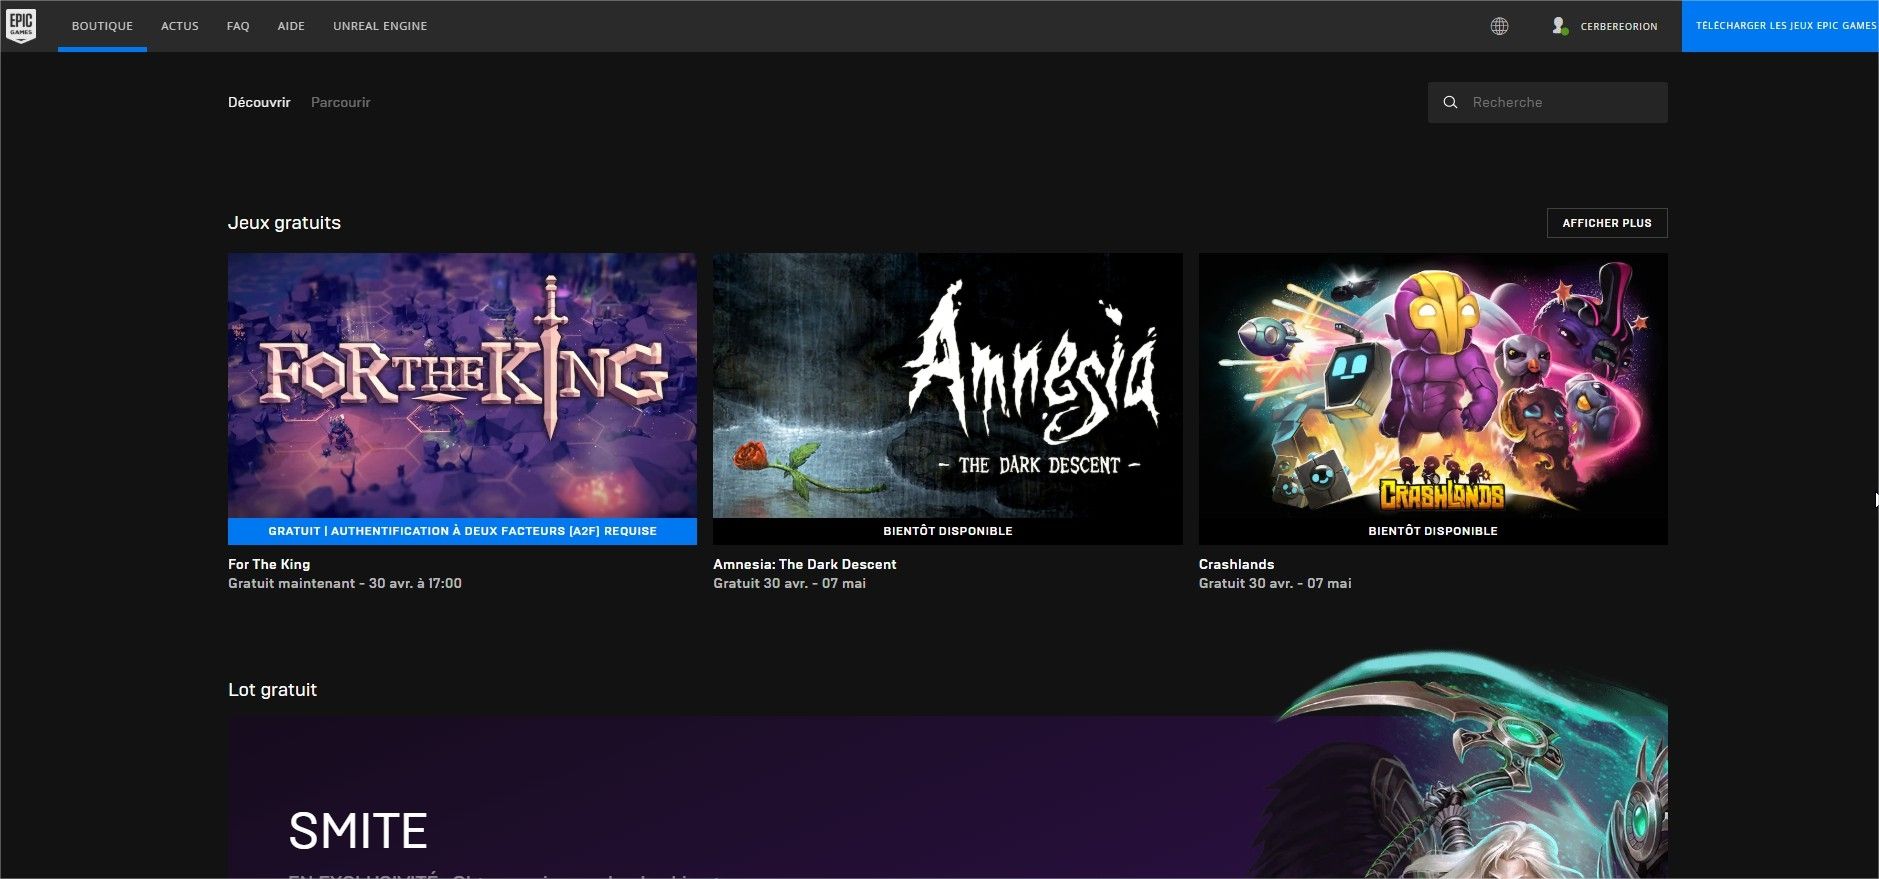Screen dimensions: 1879x879
Task: Open the SMITE free bundle banner
Action: click(947, 797)
